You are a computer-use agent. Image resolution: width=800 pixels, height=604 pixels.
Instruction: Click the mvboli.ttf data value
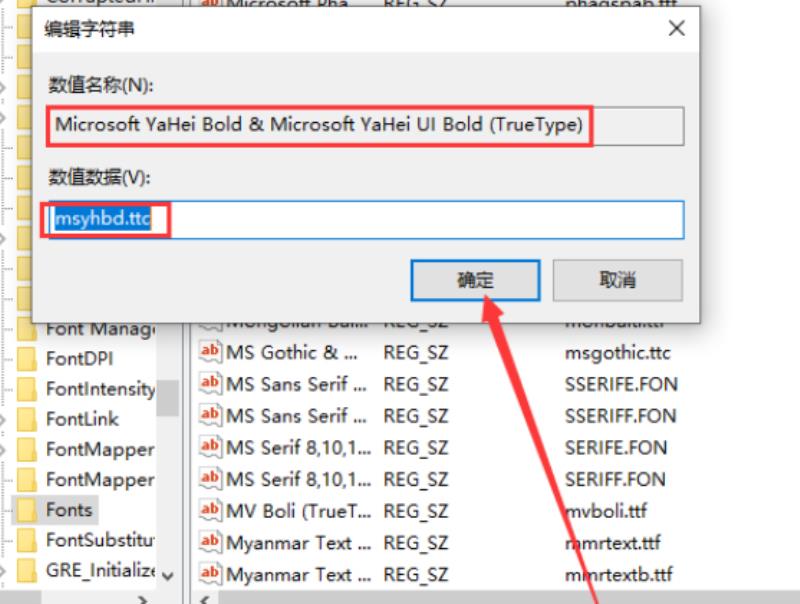click(606, 511)
